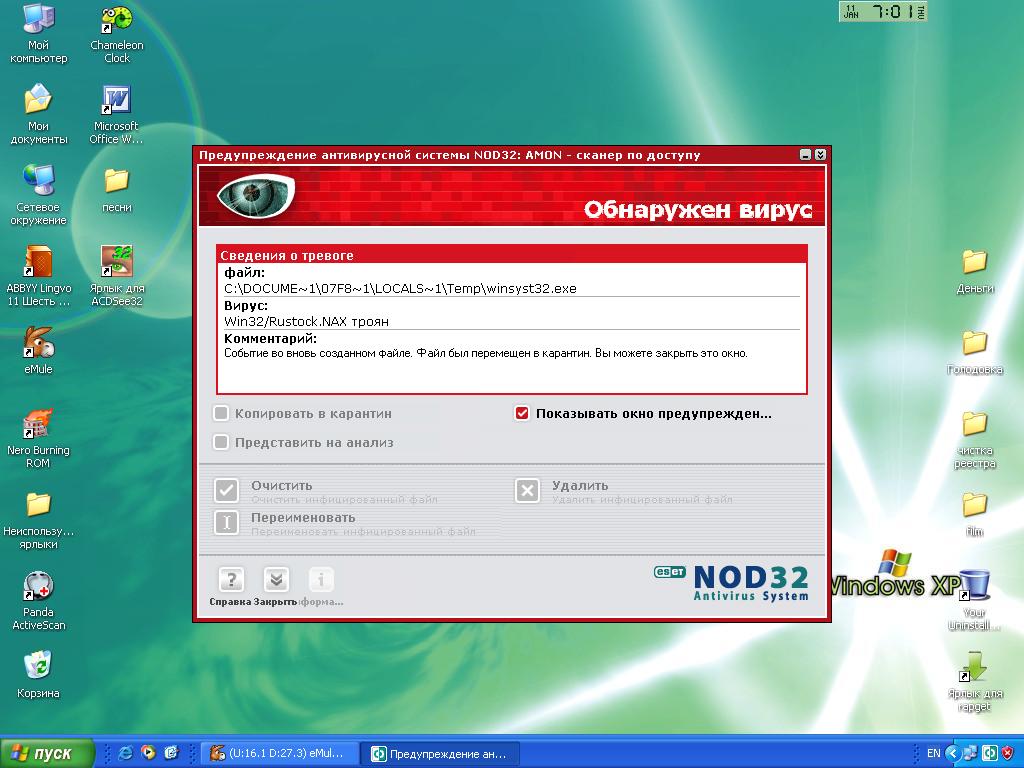This screenshot has width=1024, height=768.
Task: Click the infected file path winsyst32.exe
Action: tap(400, 289)
